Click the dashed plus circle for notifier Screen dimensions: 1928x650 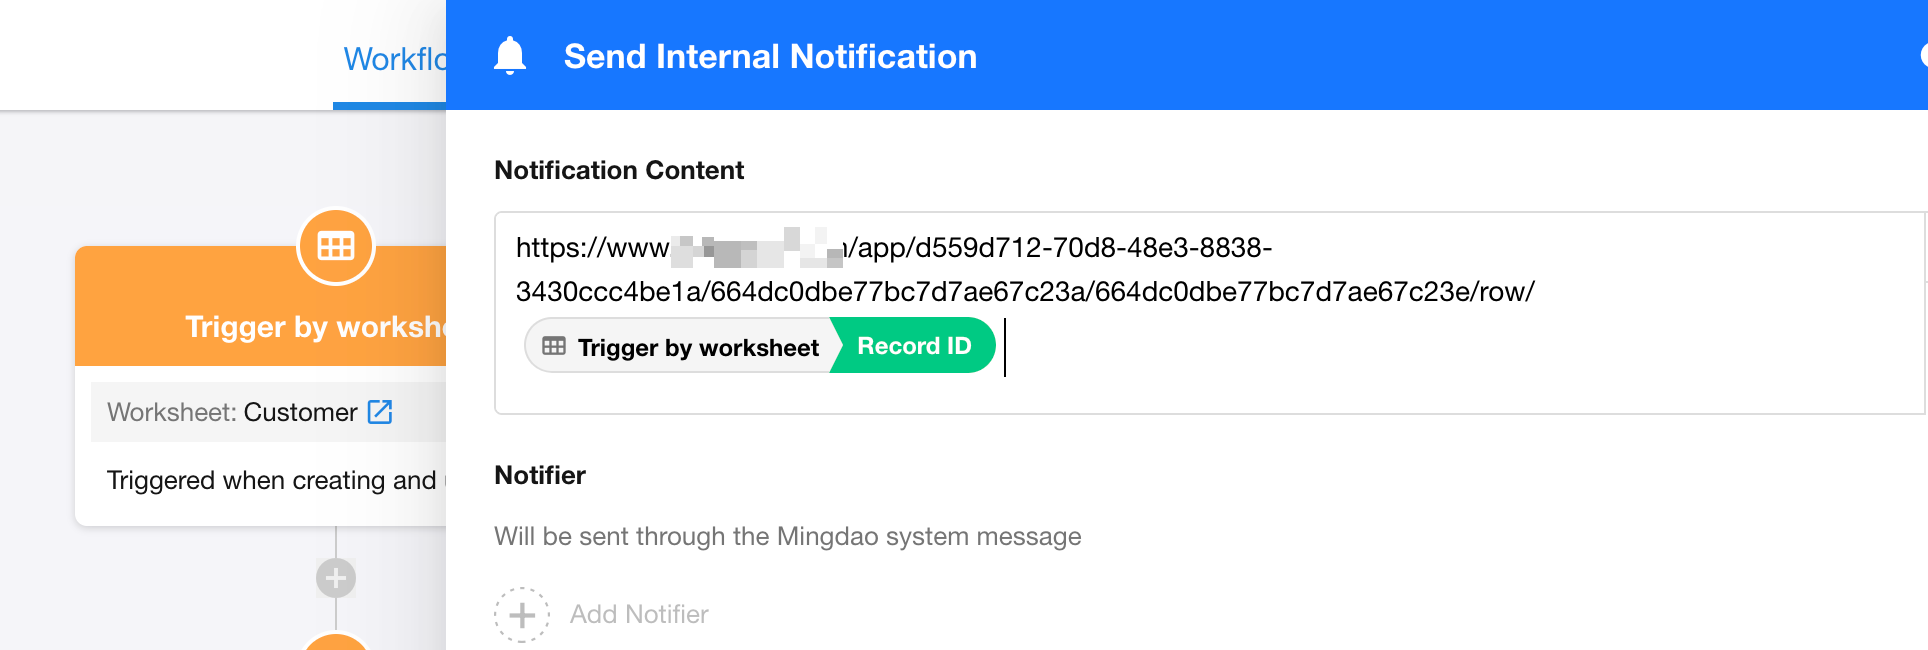[522, 614]
